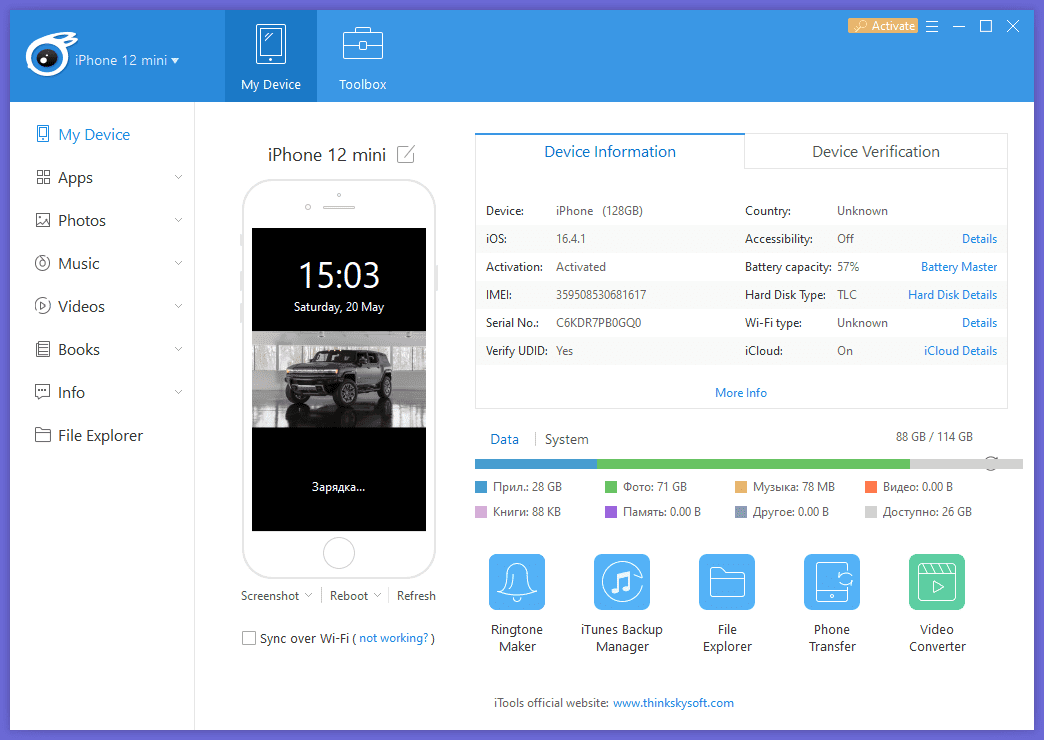Expand the Apps section chevron
Screen dimensions: 1044x740
click(178, 177)
